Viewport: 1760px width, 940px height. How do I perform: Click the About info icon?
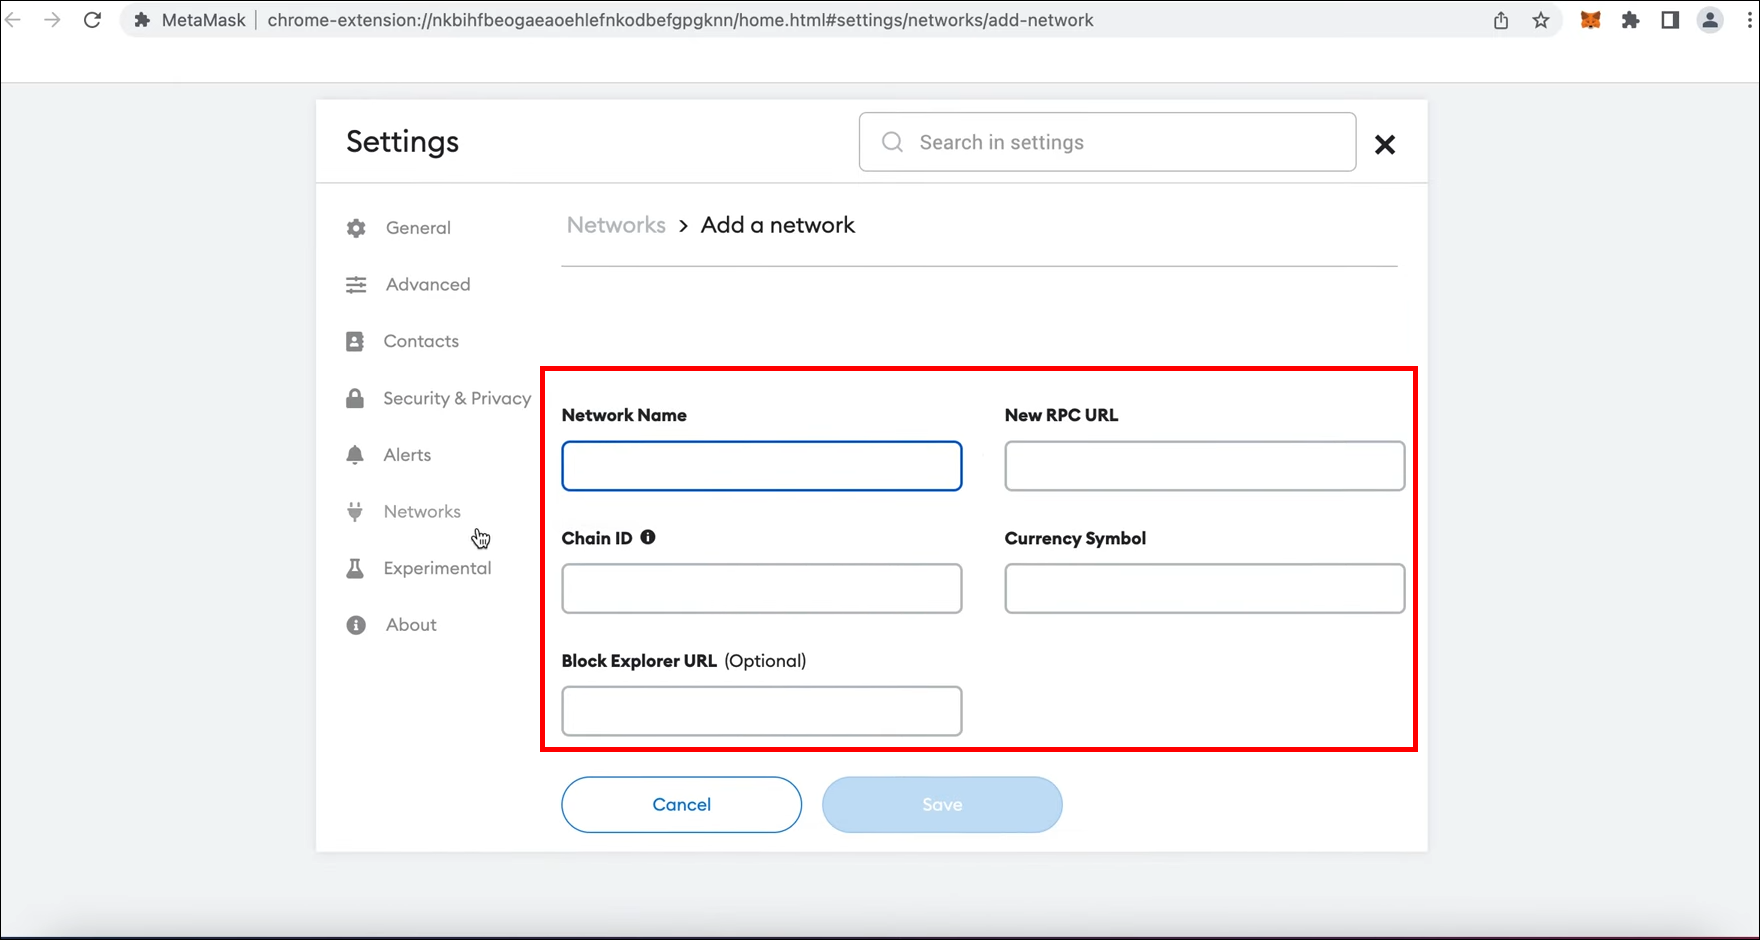click(356, 625)
